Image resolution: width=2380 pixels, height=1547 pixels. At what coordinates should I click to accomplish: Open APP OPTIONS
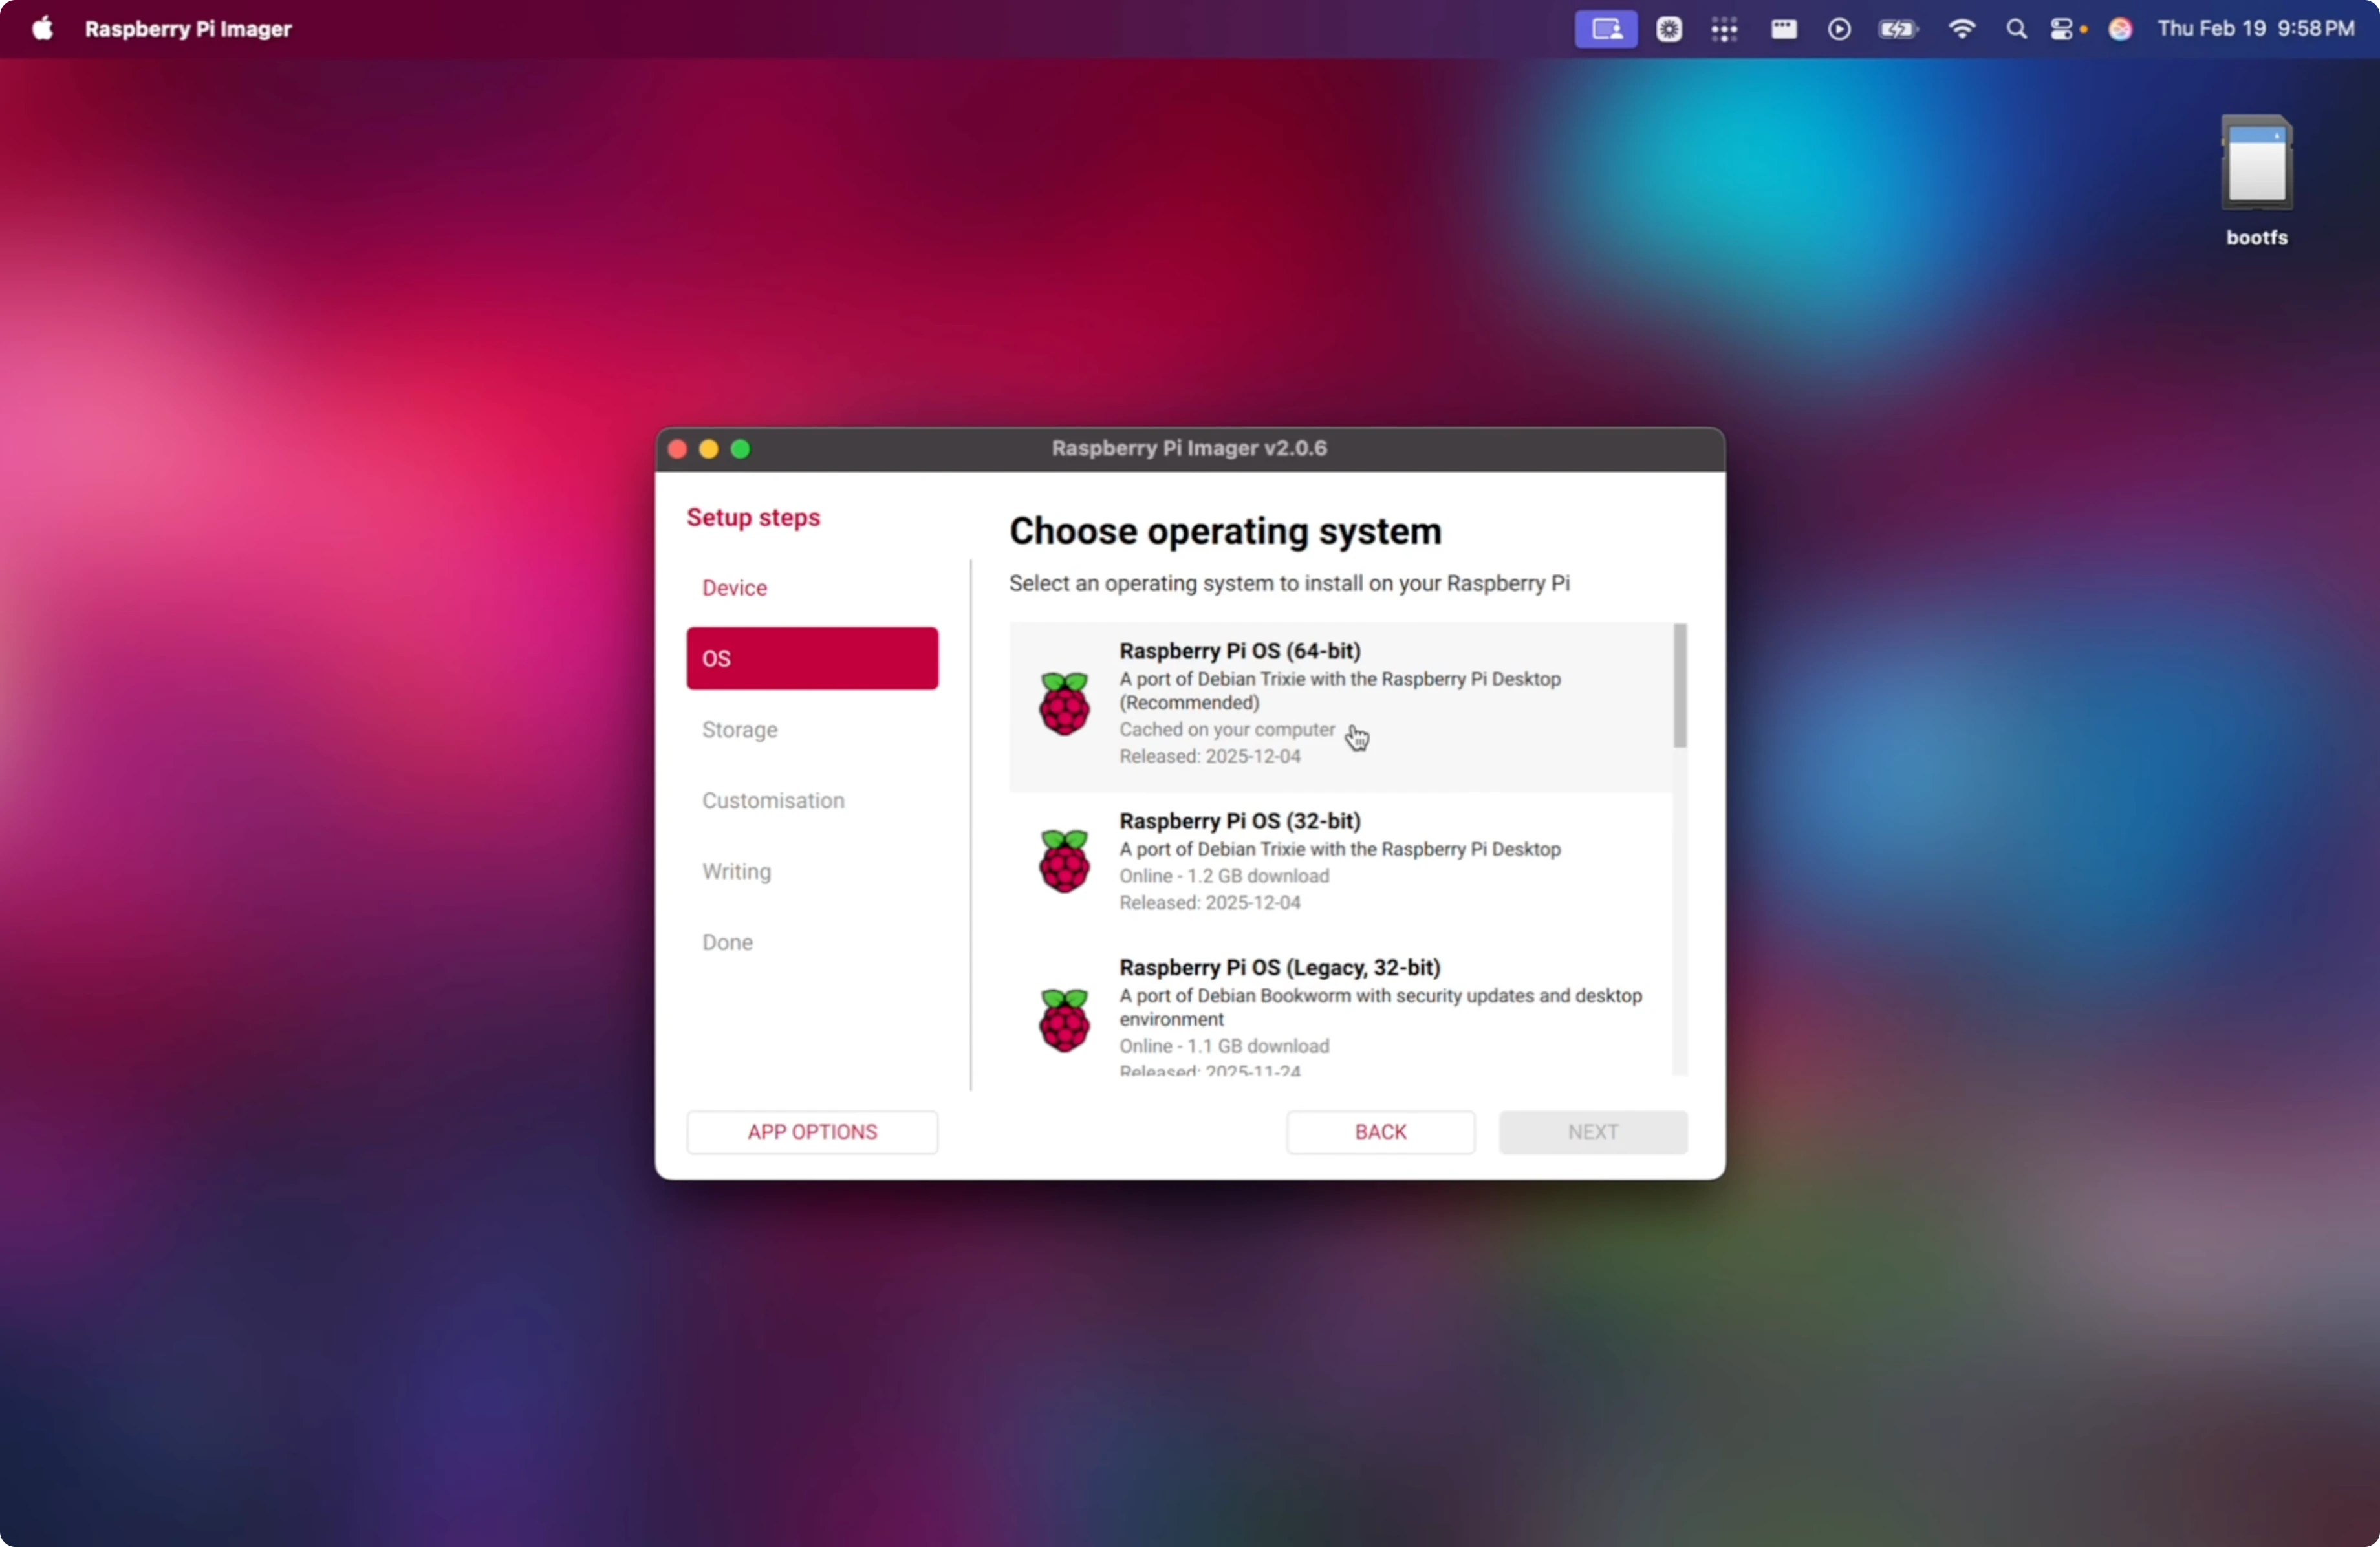pyautogui.click(x=812, y=1132)
